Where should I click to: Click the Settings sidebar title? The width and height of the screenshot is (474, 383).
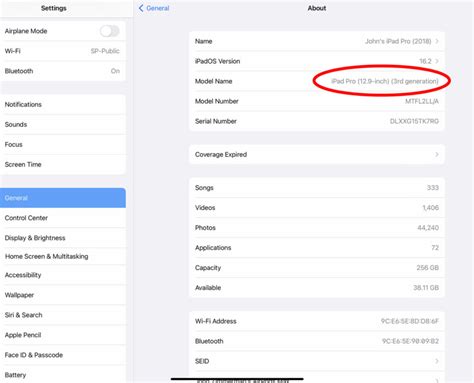(54, 8)
